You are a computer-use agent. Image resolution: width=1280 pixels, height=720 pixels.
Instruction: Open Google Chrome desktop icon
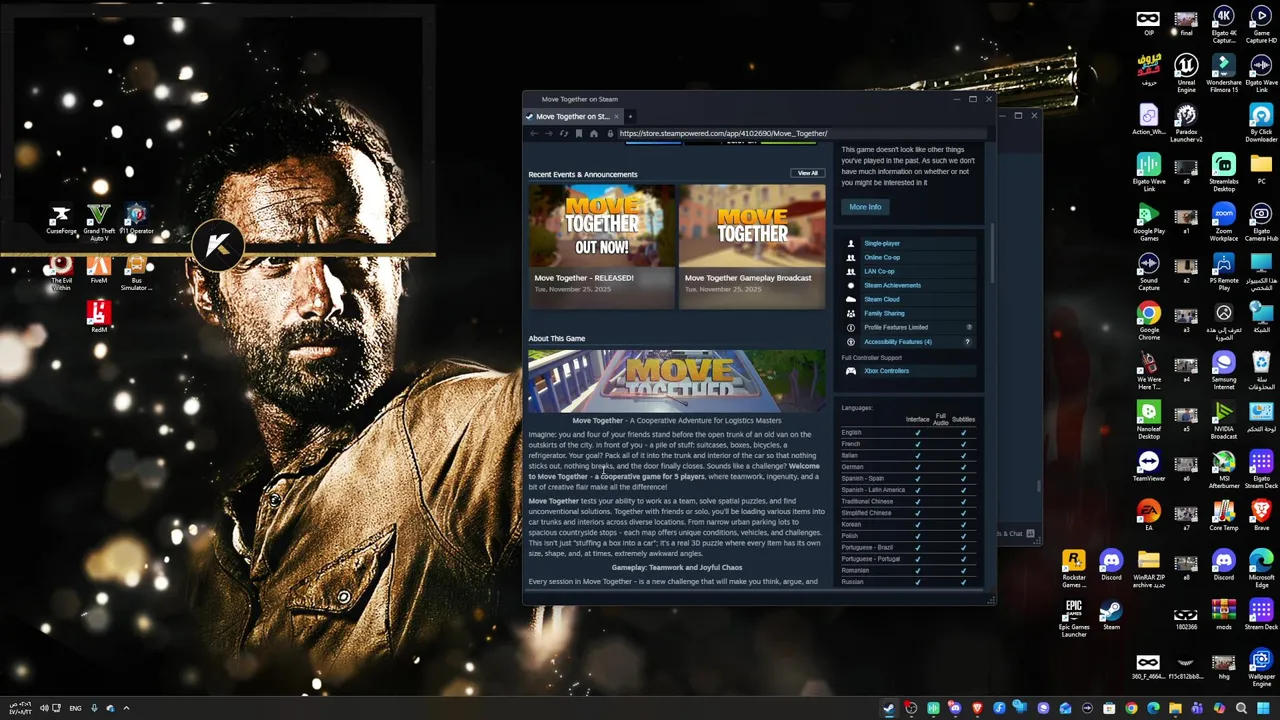[x=1148, y=321]
